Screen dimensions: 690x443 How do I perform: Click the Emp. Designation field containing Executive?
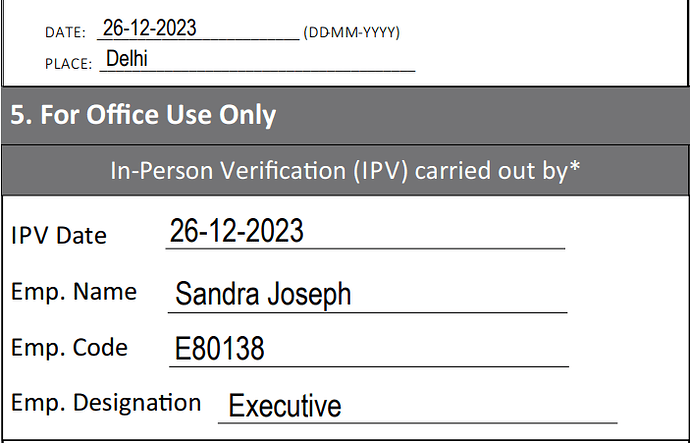(418, 405)
